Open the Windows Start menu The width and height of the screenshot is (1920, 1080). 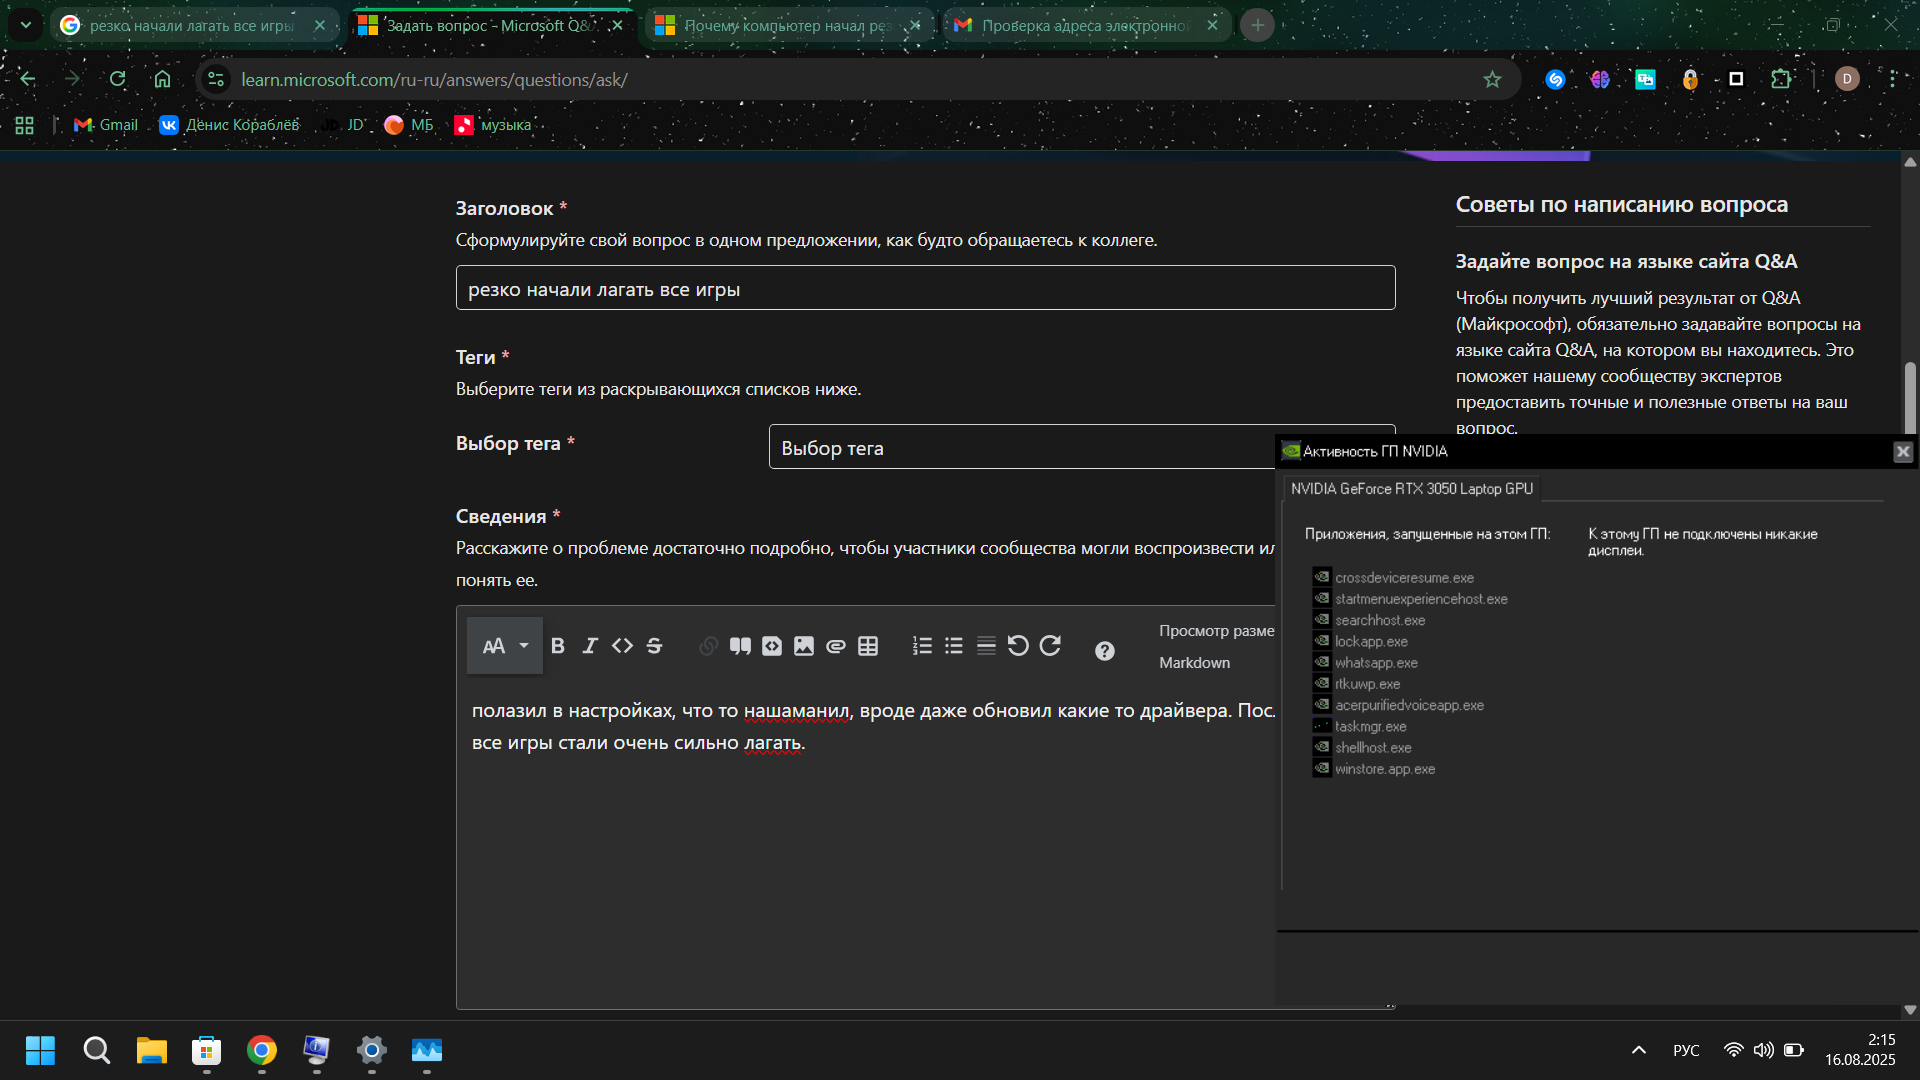click(40, 1050)
